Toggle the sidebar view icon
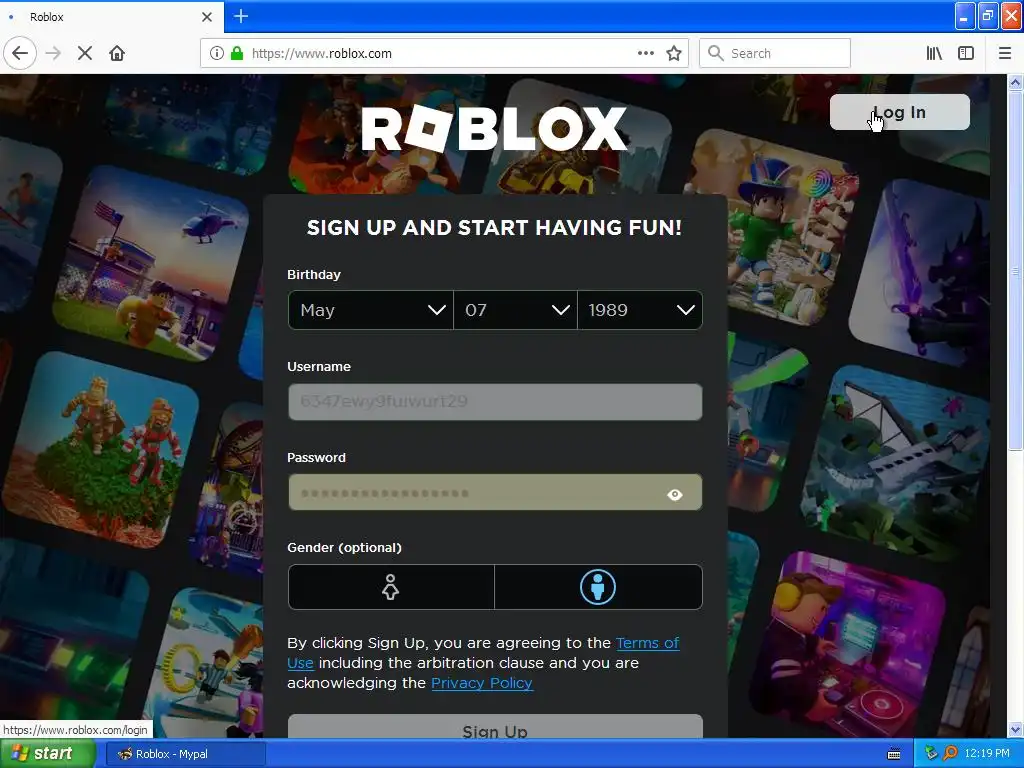1024x768 pixels. (x=966, y=53)
